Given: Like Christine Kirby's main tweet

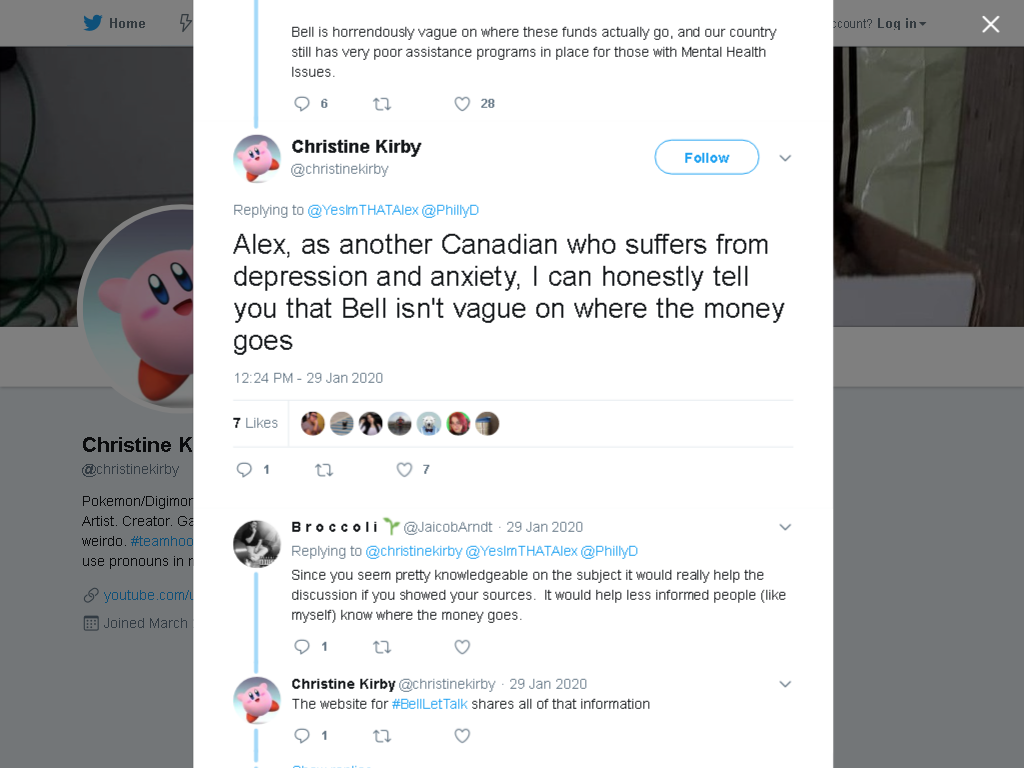Looking at the screenshot, I should tap(405, 470).
